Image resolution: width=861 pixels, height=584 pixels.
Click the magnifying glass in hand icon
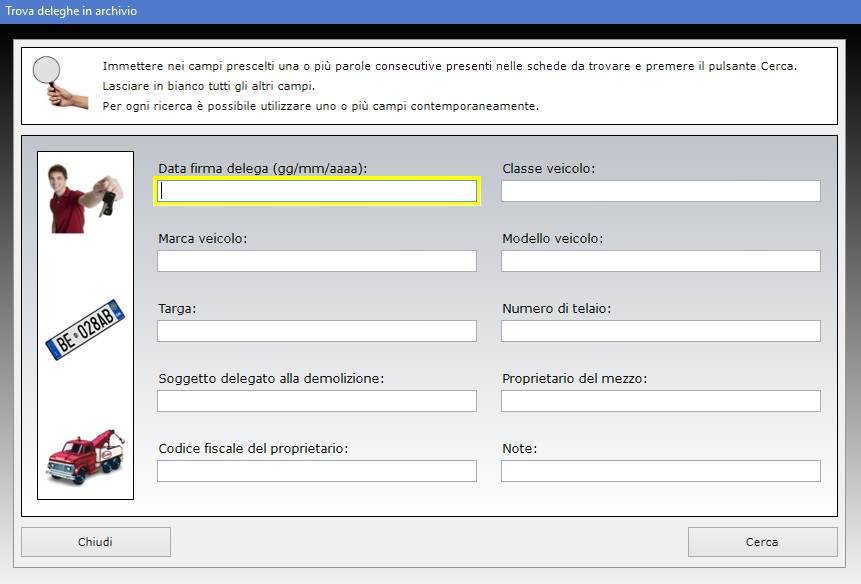(x=60, y=82)
